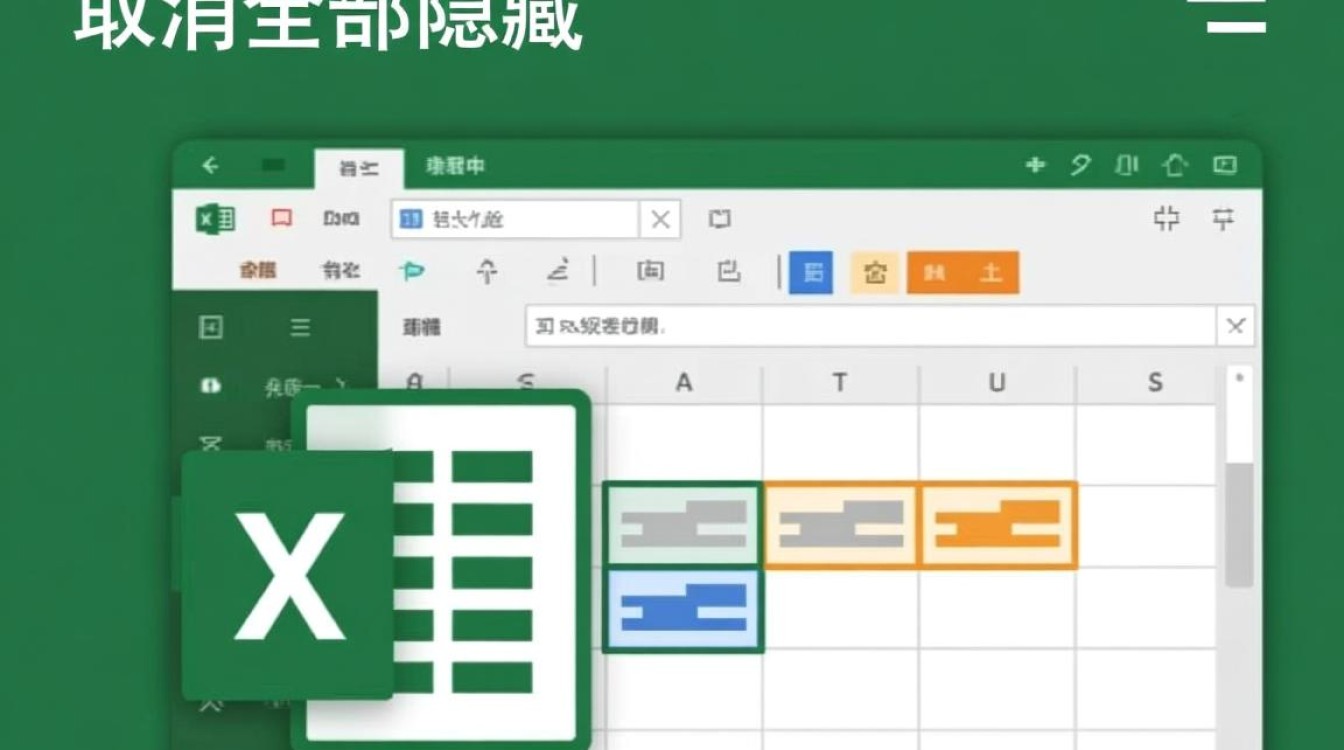Open the white hamburger menu at top right

pyautogui.click(x=1237, y=15)
